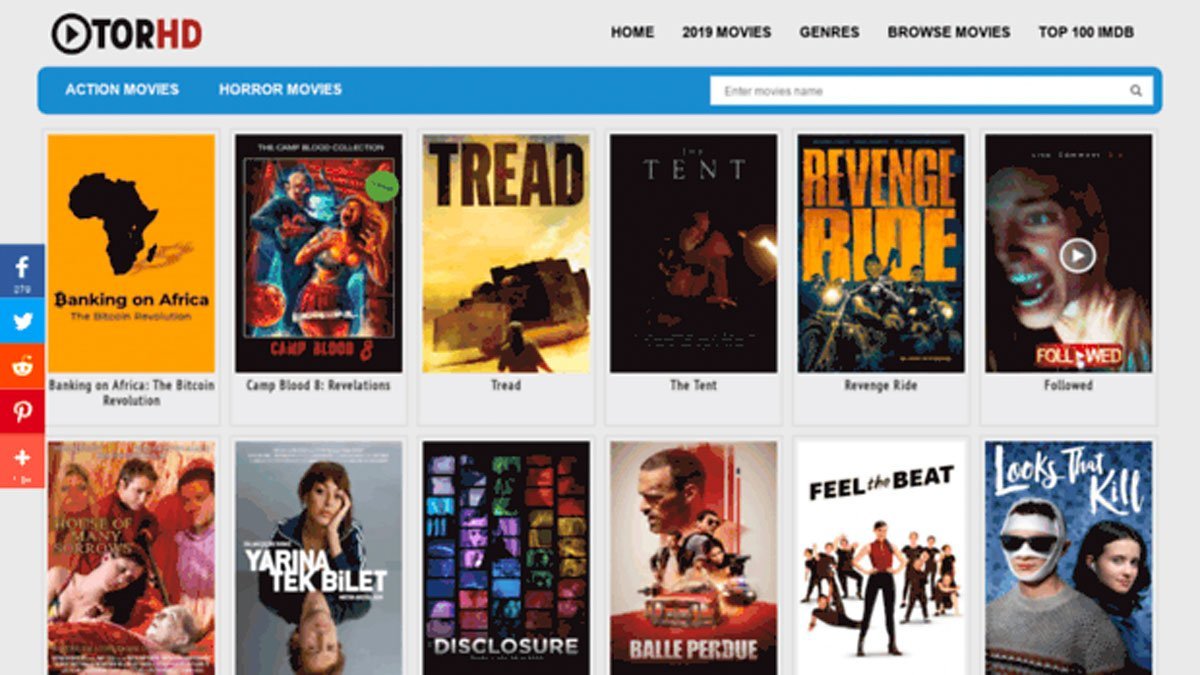Select the Horror Movies tab
The height and width of the screenshot is (675, 1200).
coord(280,89)
